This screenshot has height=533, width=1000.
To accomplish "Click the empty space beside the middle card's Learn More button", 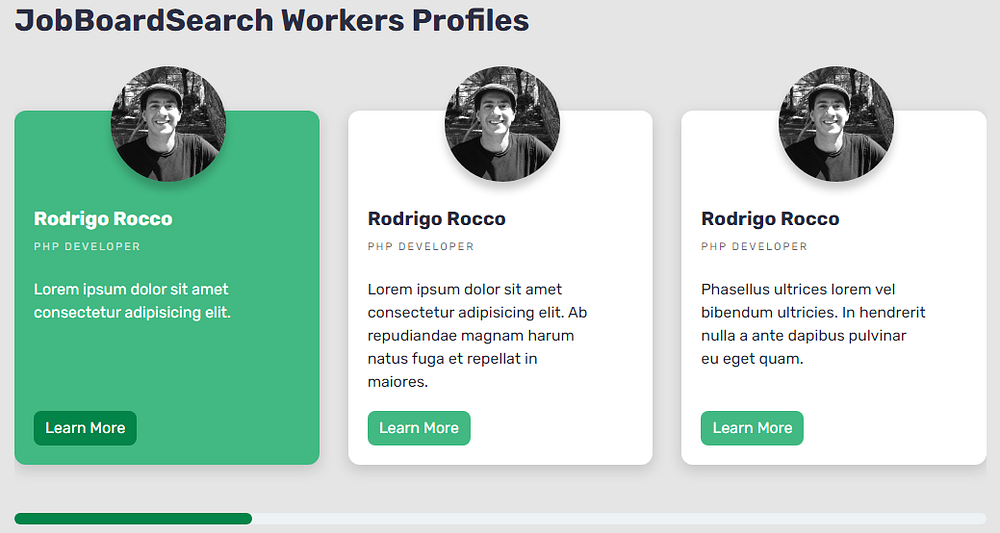I will pos(560,428).
